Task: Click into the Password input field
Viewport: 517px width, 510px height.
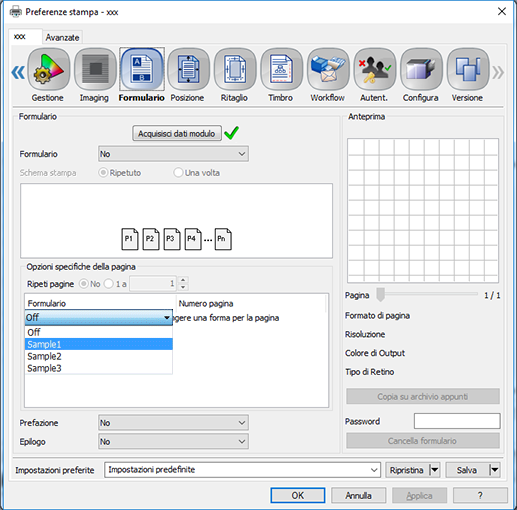Action: (x=457, y=421)
